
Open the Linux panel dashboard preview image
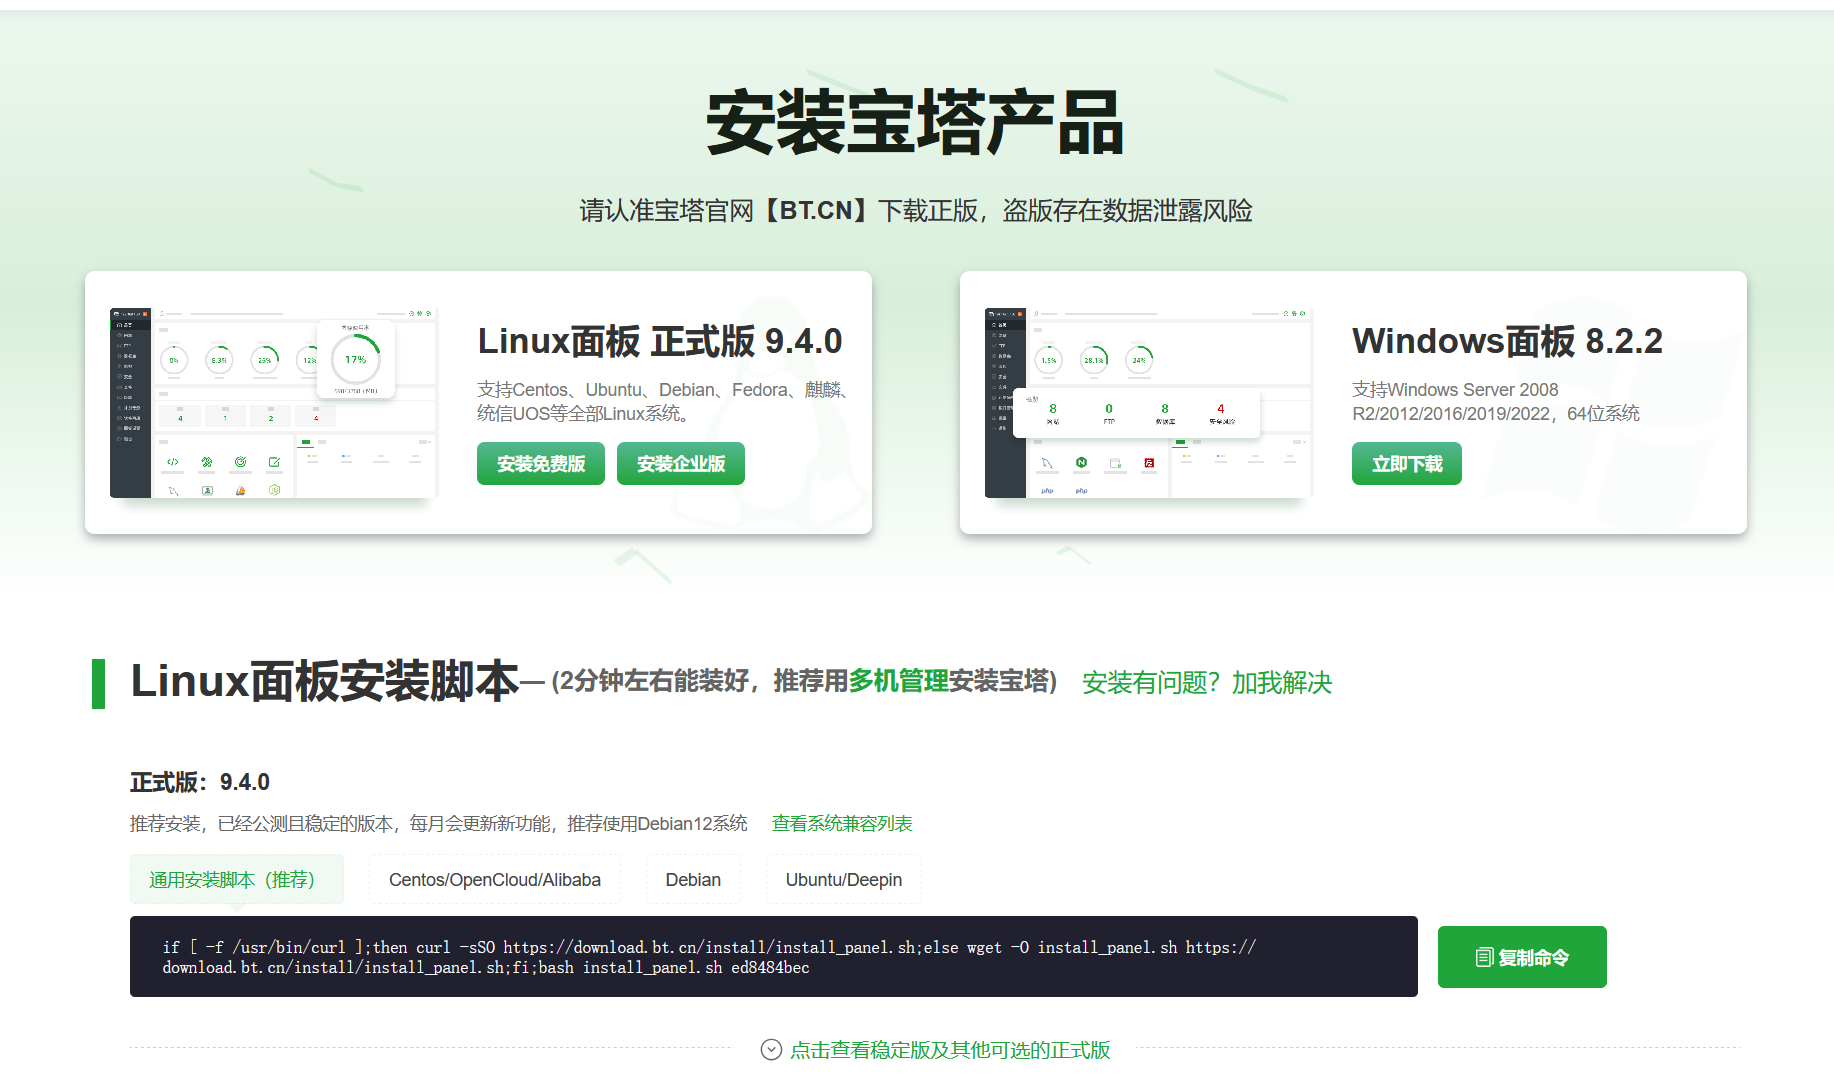click(x=273, y=403)
